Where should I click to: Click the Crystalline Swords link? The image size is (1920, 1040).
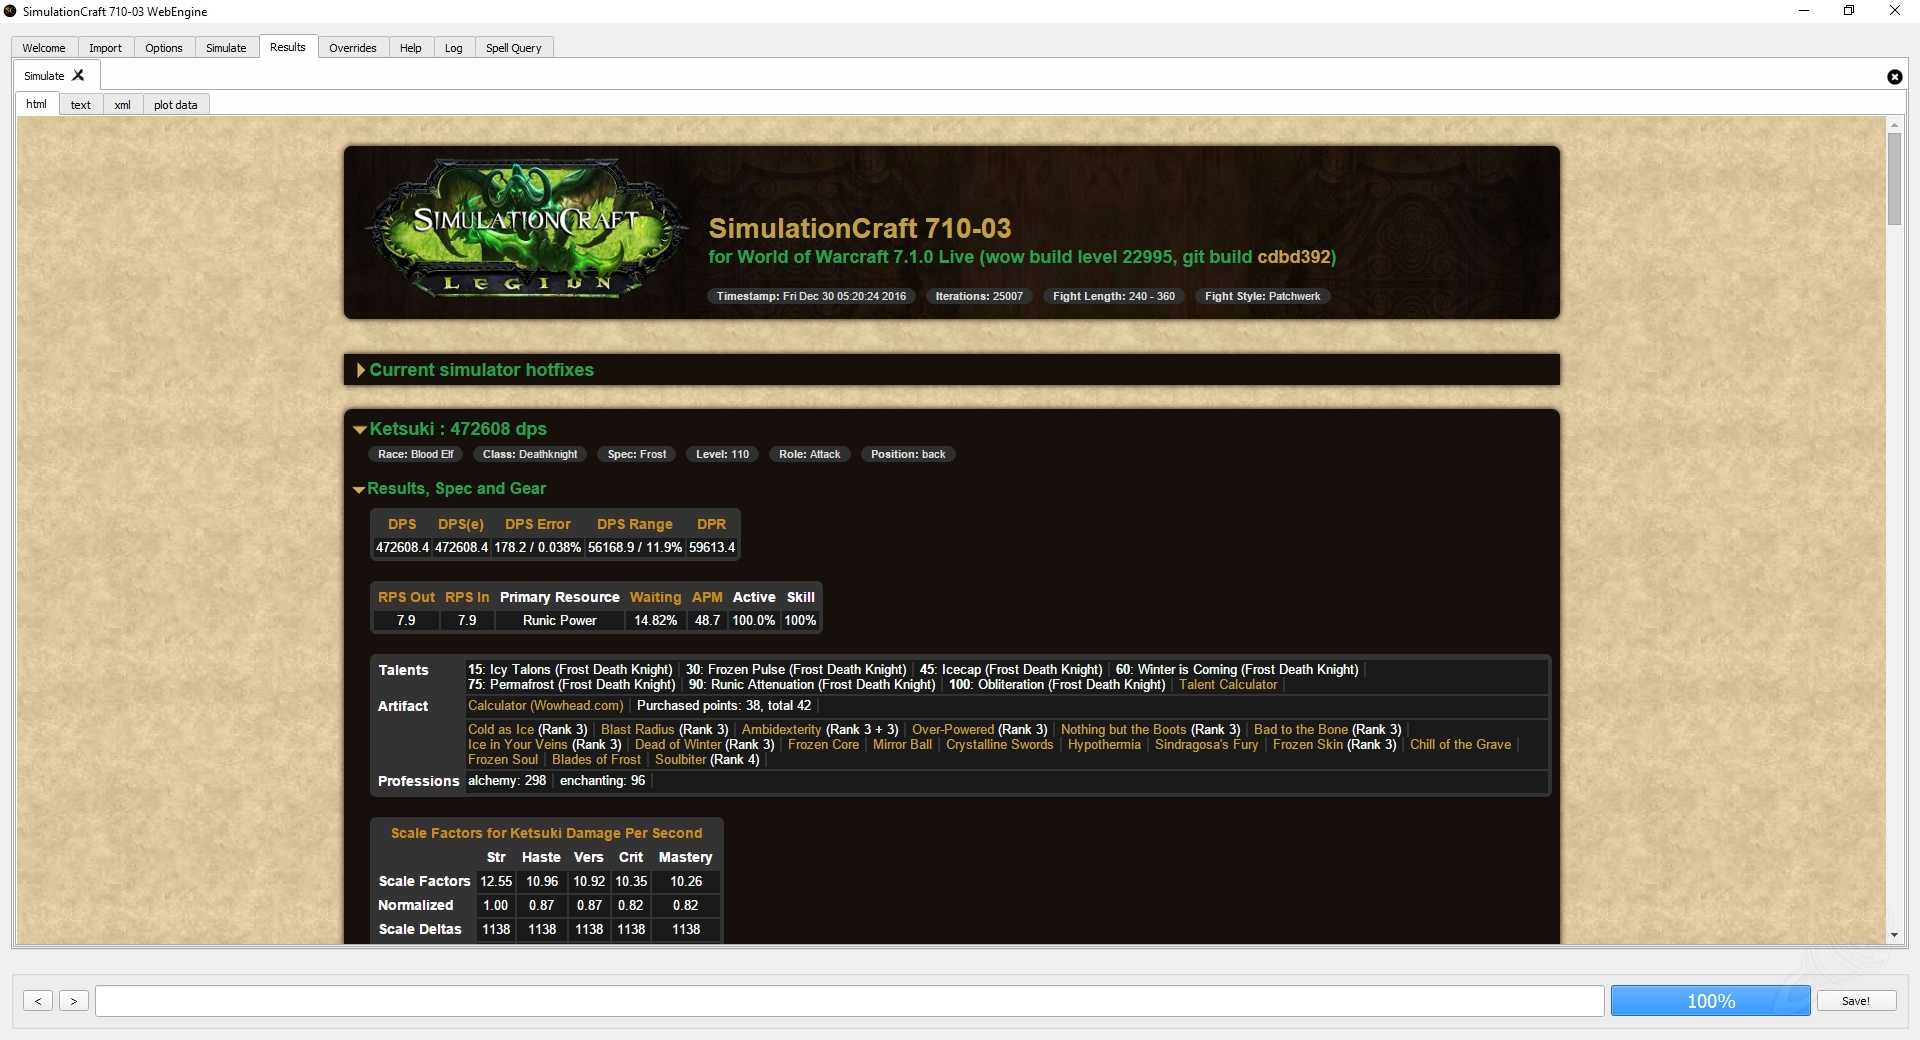(x=1000, y=745)
